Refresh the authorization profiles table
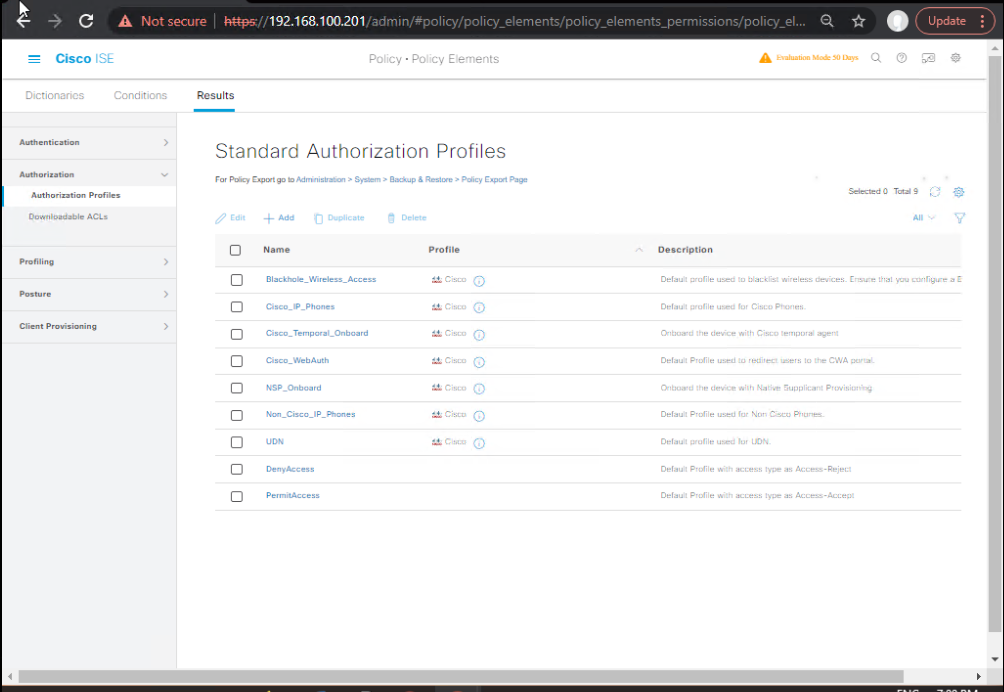This screenshot has width=1004, height=692. coord(935,191)
